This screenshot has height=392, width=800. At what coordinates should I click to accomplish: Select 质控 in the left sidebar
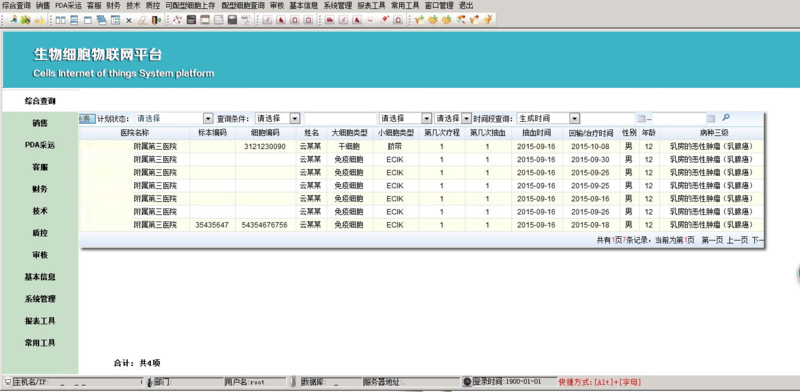click(x=40, y=233)
